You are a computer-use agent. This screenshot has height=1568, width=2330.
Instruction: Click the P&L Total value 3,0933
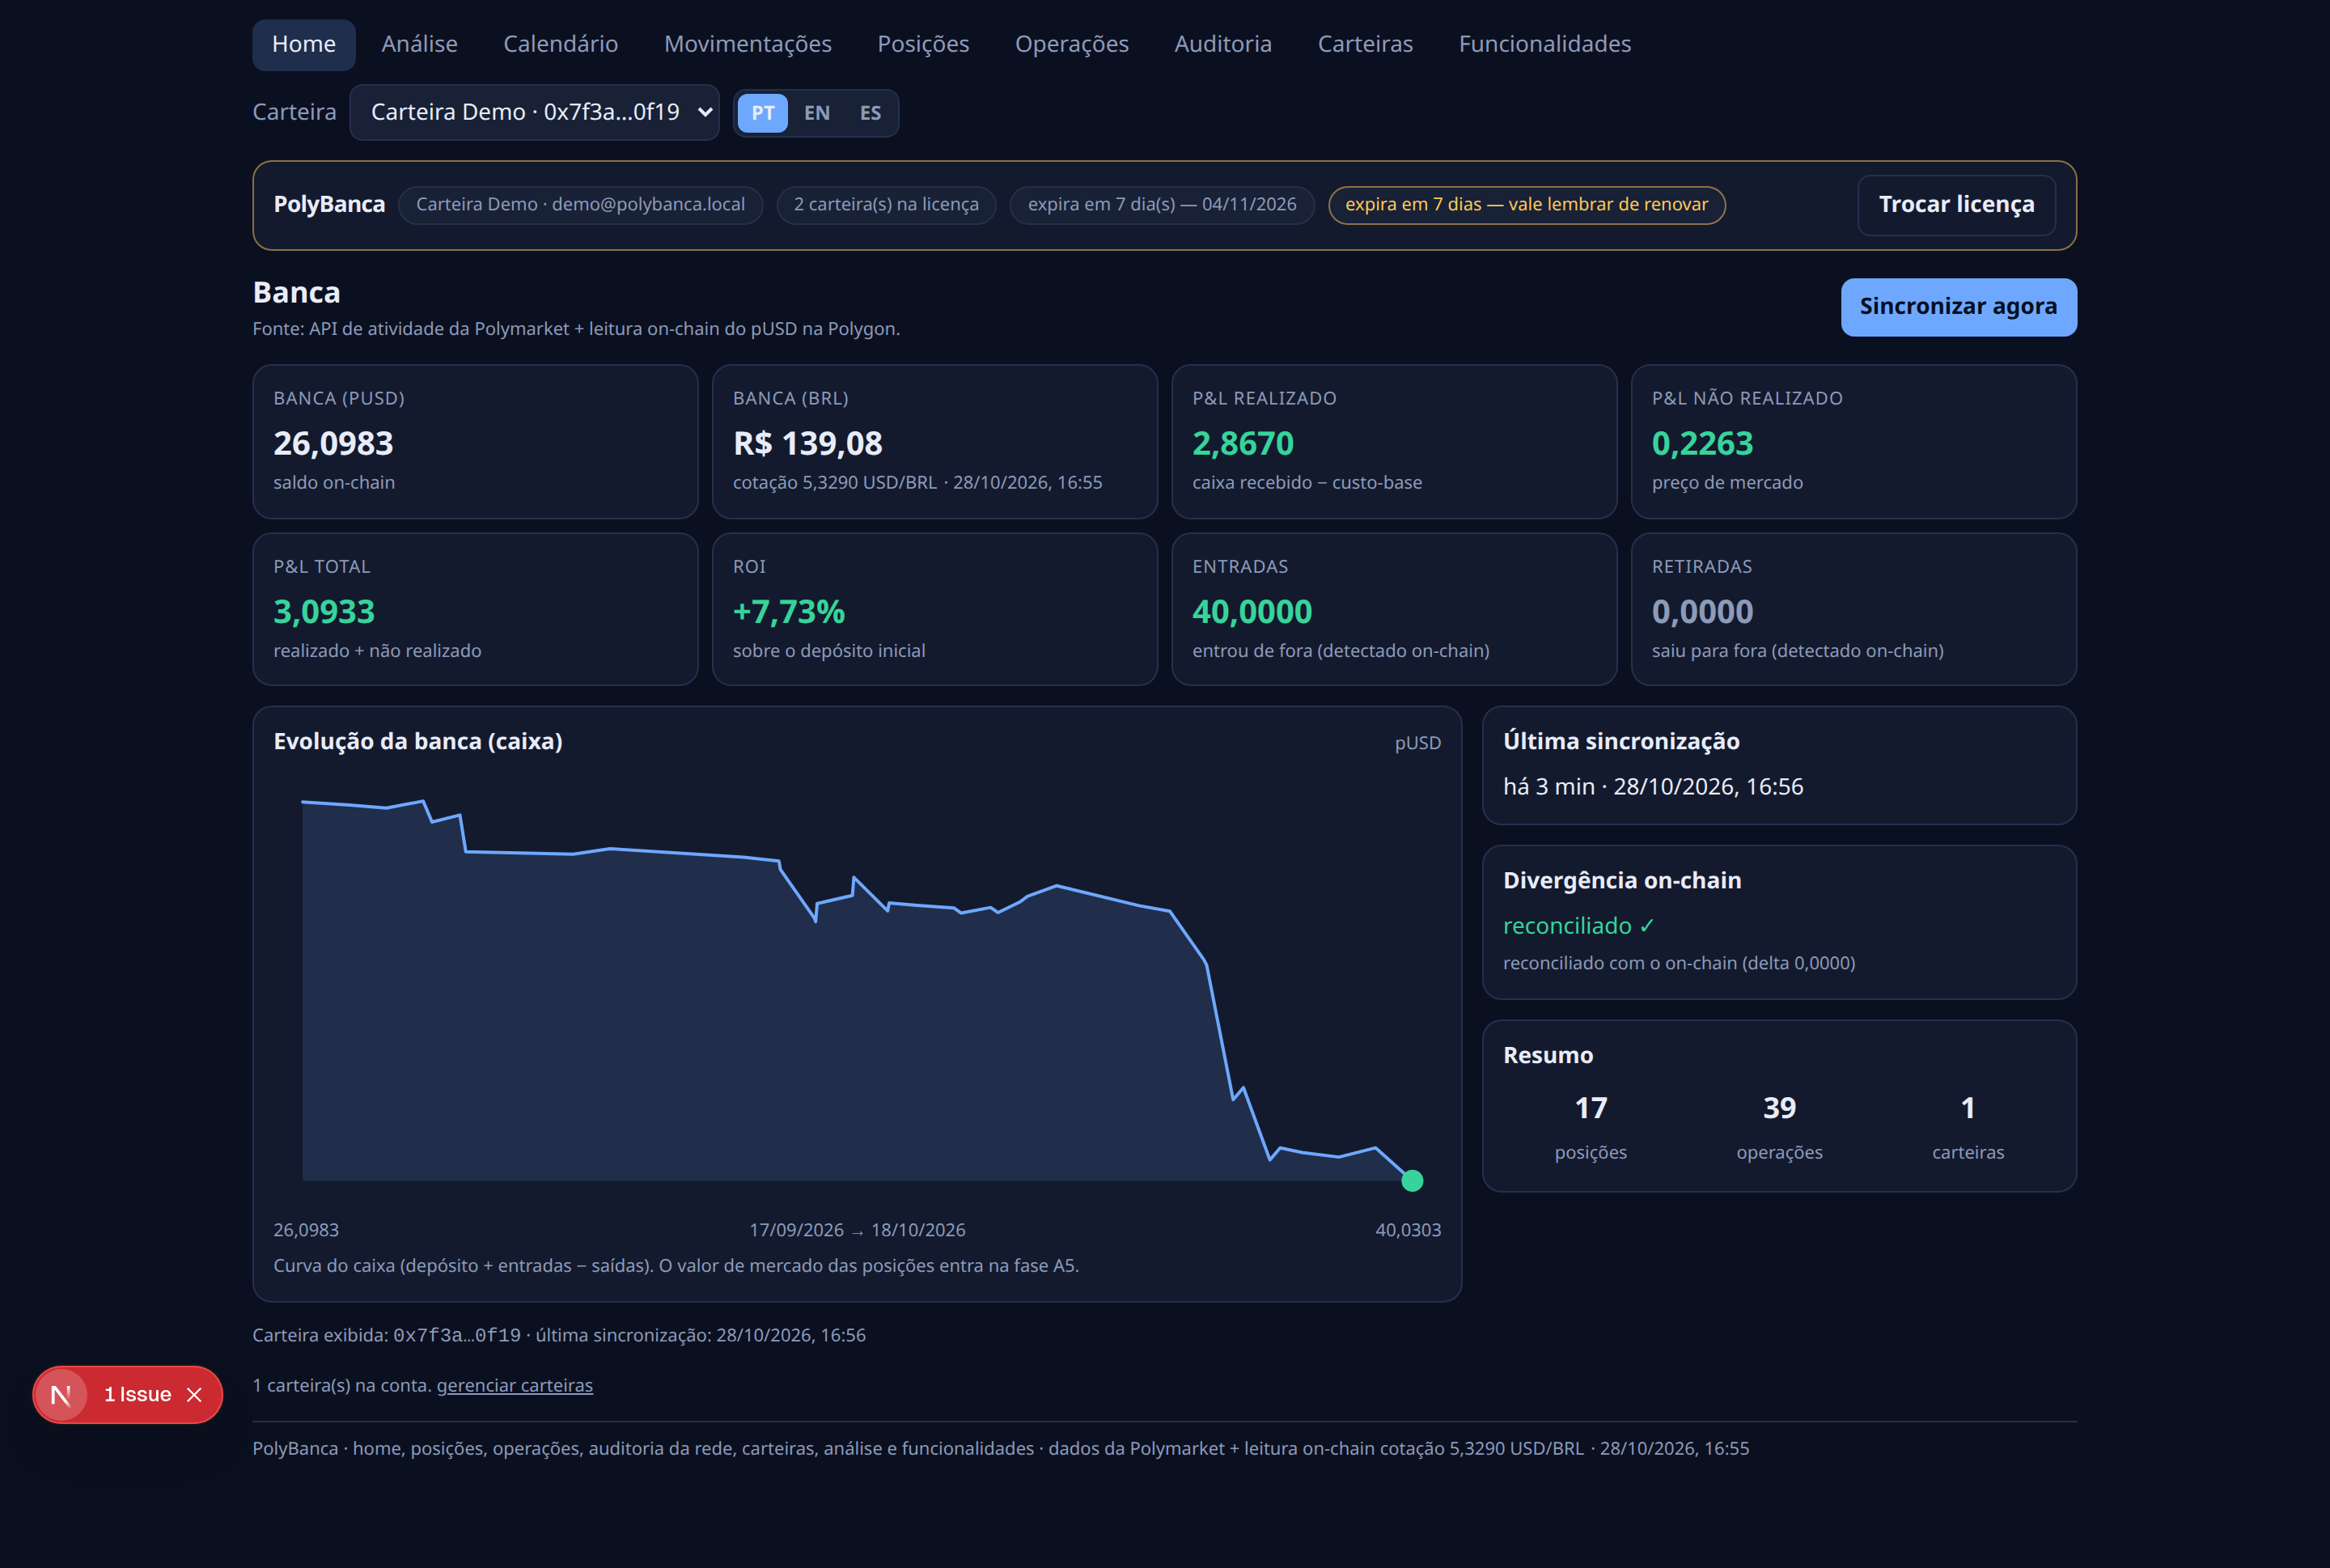tap(325, 611)
